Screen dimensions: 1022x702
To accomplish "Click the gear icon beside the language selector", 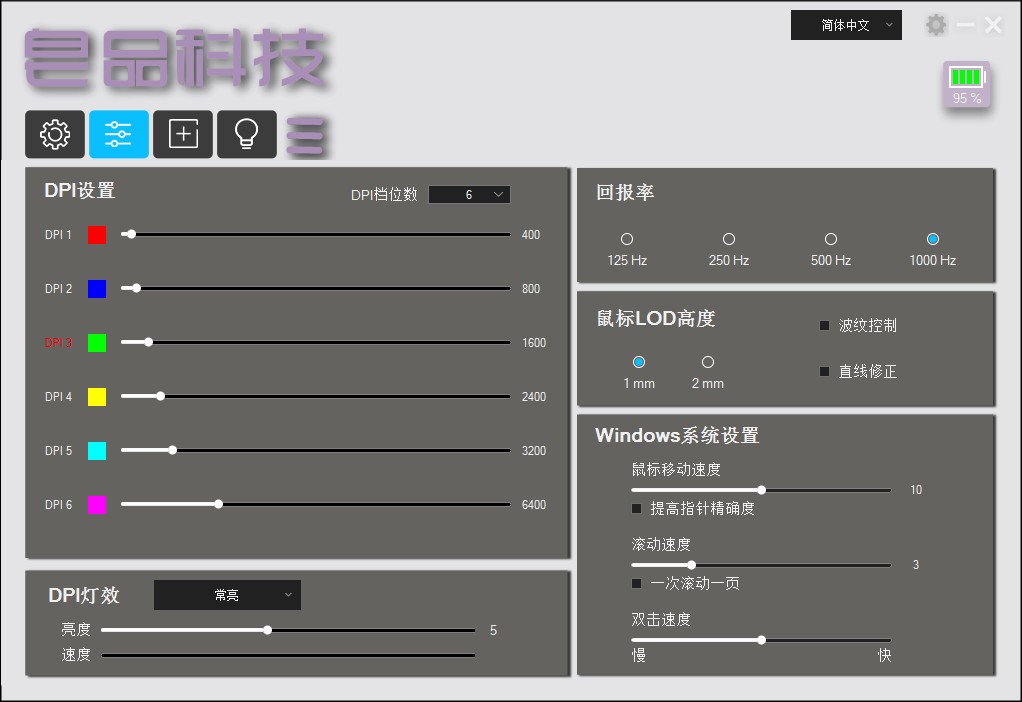I will 936,24.
